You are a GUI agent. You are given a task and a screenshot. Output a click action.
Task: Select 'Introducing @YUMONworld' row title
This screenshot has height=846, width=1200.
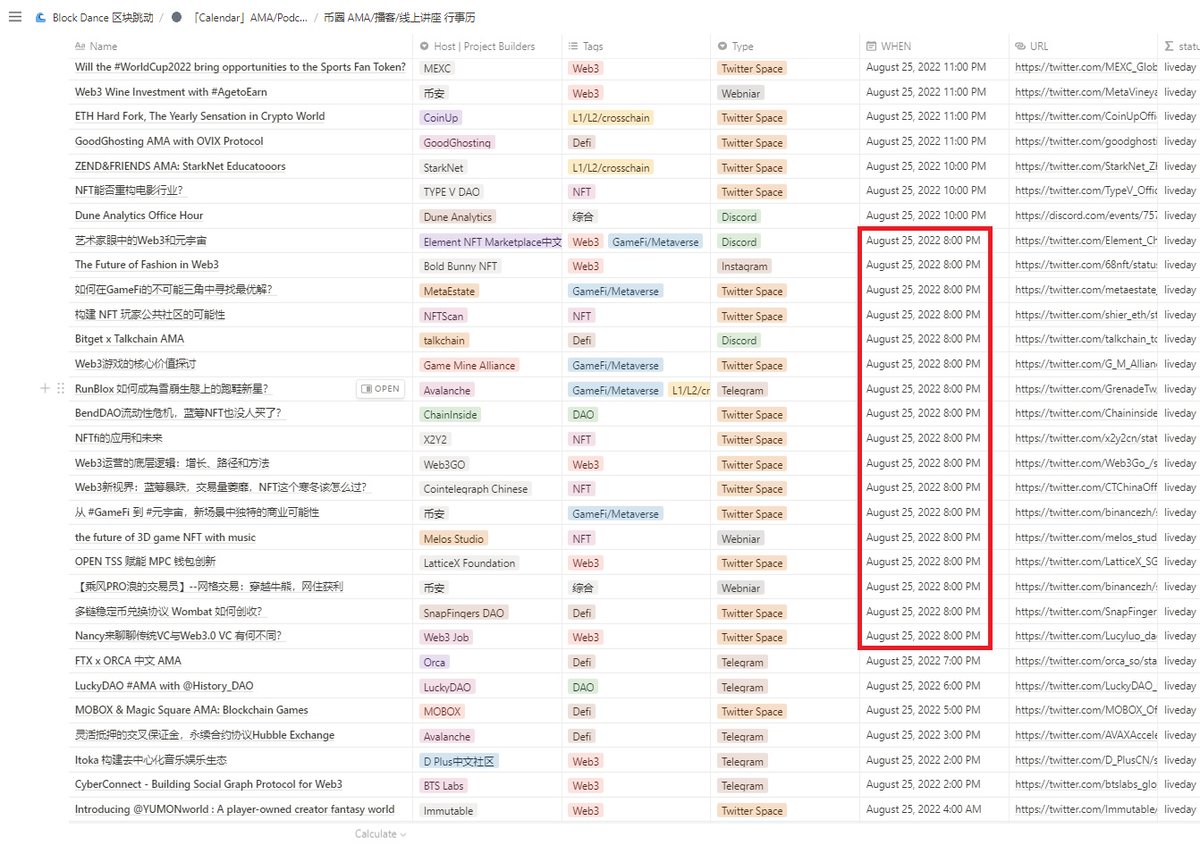pos(235,809)
